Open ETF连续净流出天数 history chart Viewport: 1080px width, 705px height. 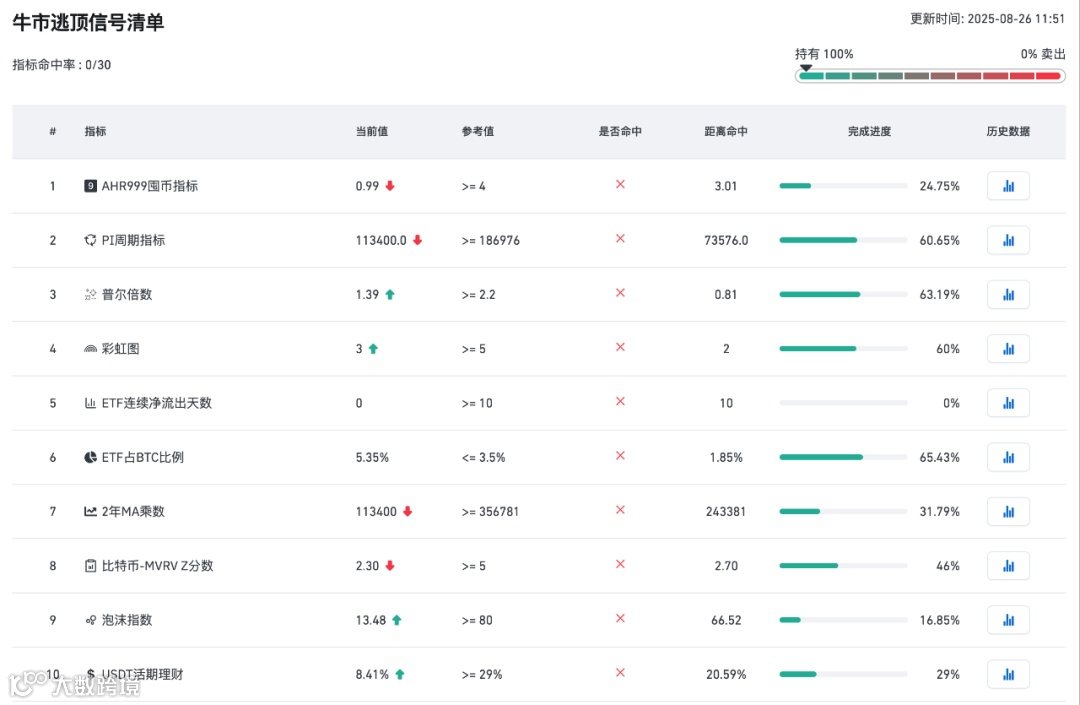[1008, 403]
